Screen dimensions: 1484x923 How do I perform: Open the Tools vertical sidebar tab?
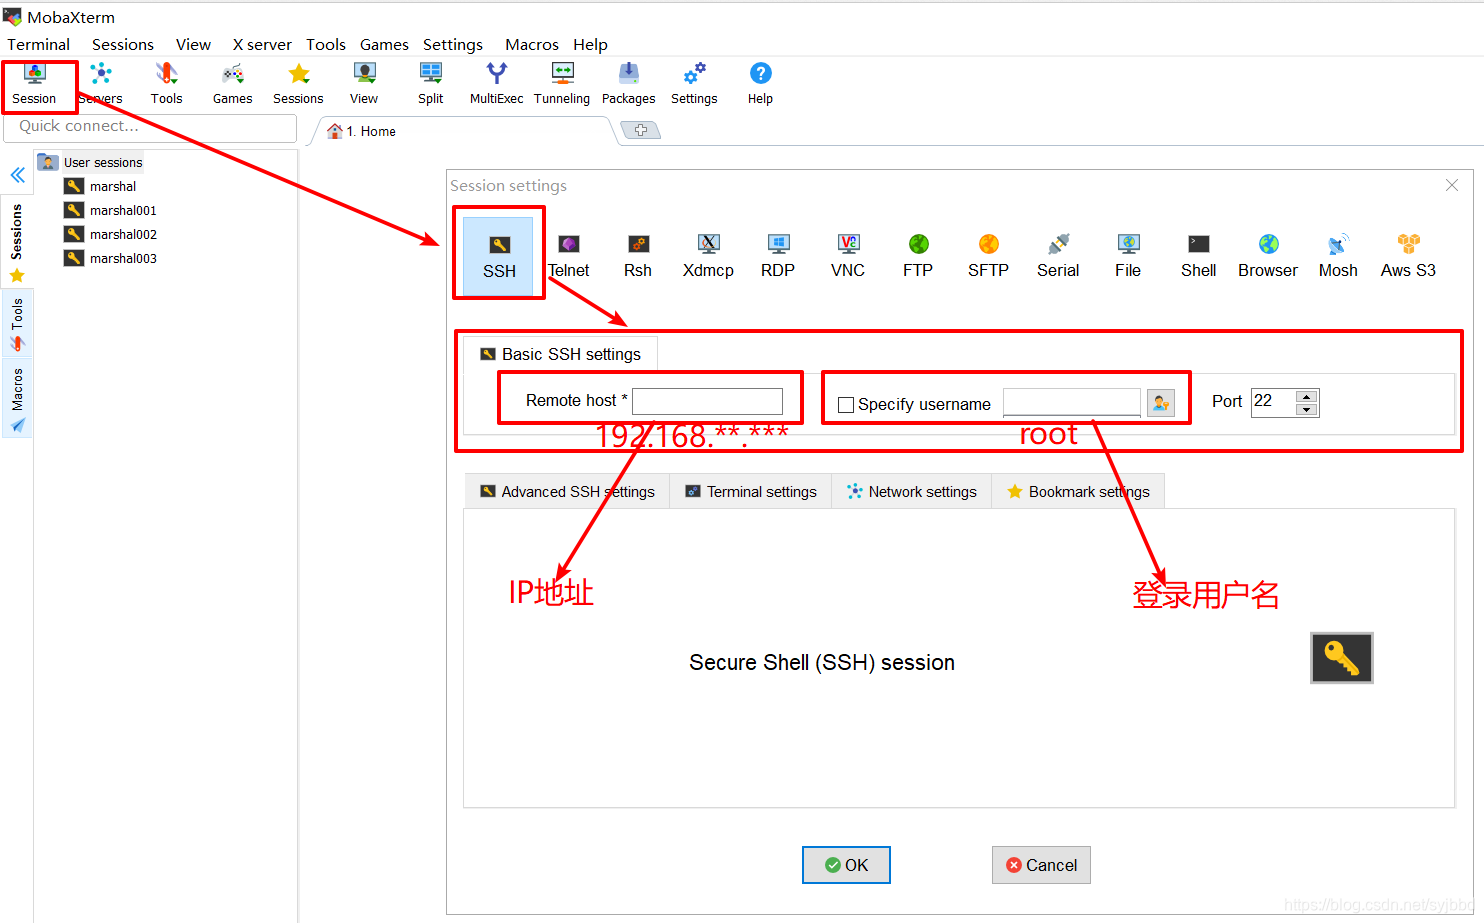click(x=17, y=324)
